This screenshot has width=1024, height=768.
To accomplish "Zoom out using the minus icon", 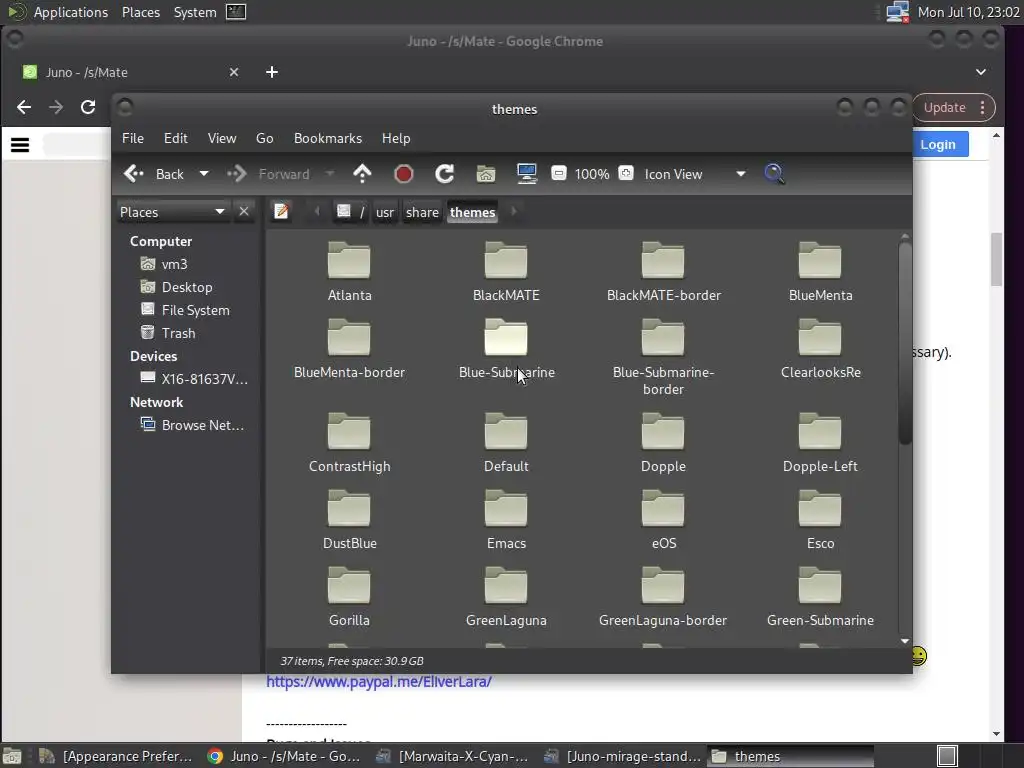I will coord(558,174).
